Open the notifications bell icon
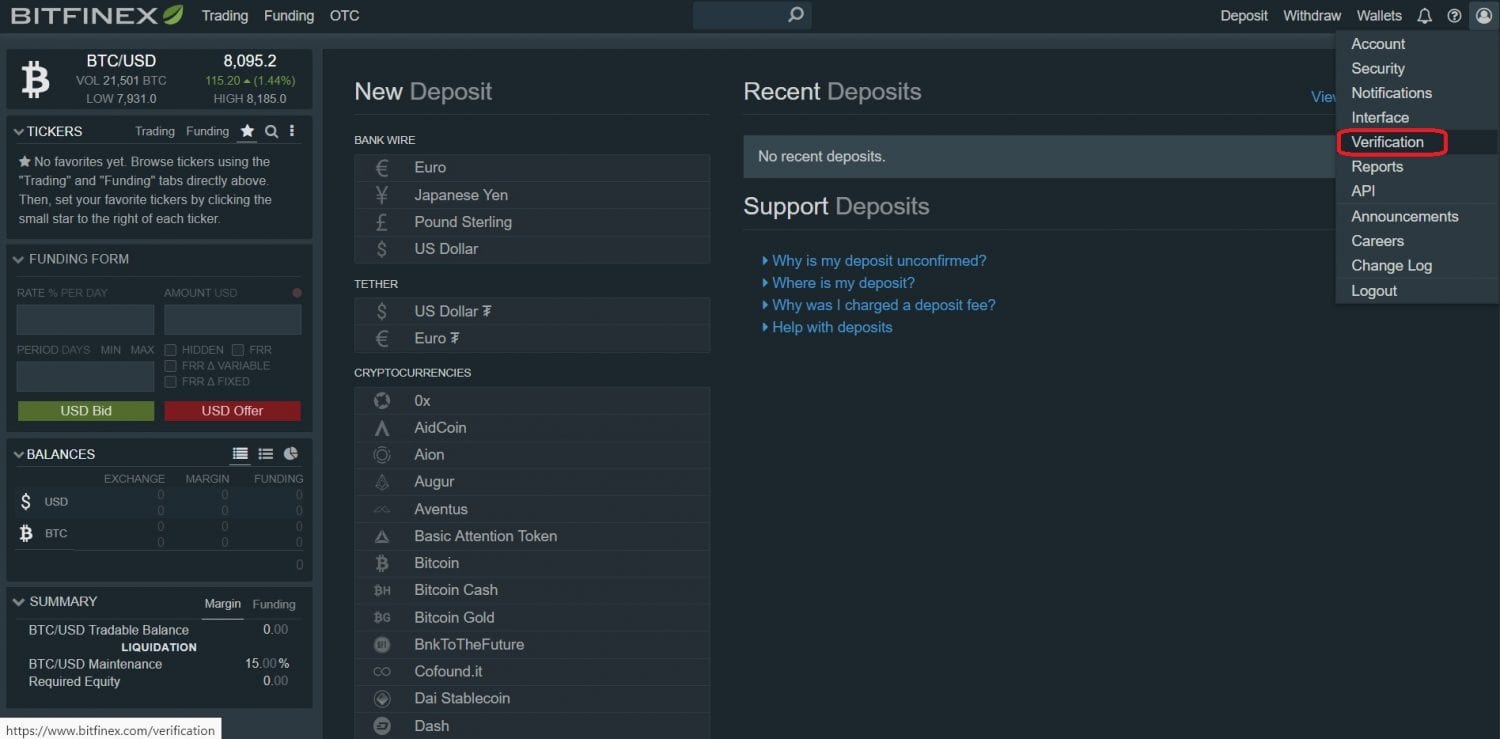Screen dimensions: 1500x739 click(1425, 16)
